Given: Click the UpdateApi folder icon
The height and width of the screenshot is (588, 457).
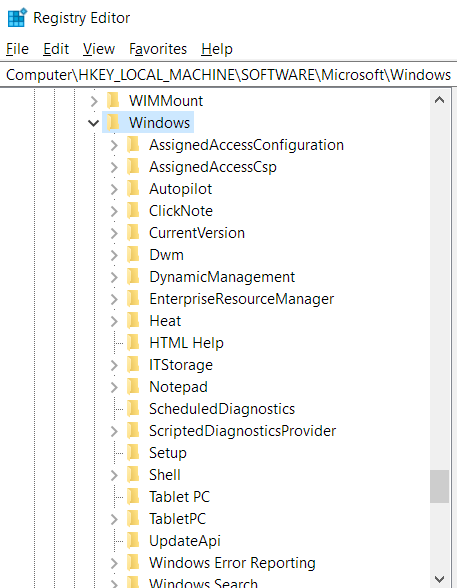Looking at the screenshot, I should (x=133, y=540).
